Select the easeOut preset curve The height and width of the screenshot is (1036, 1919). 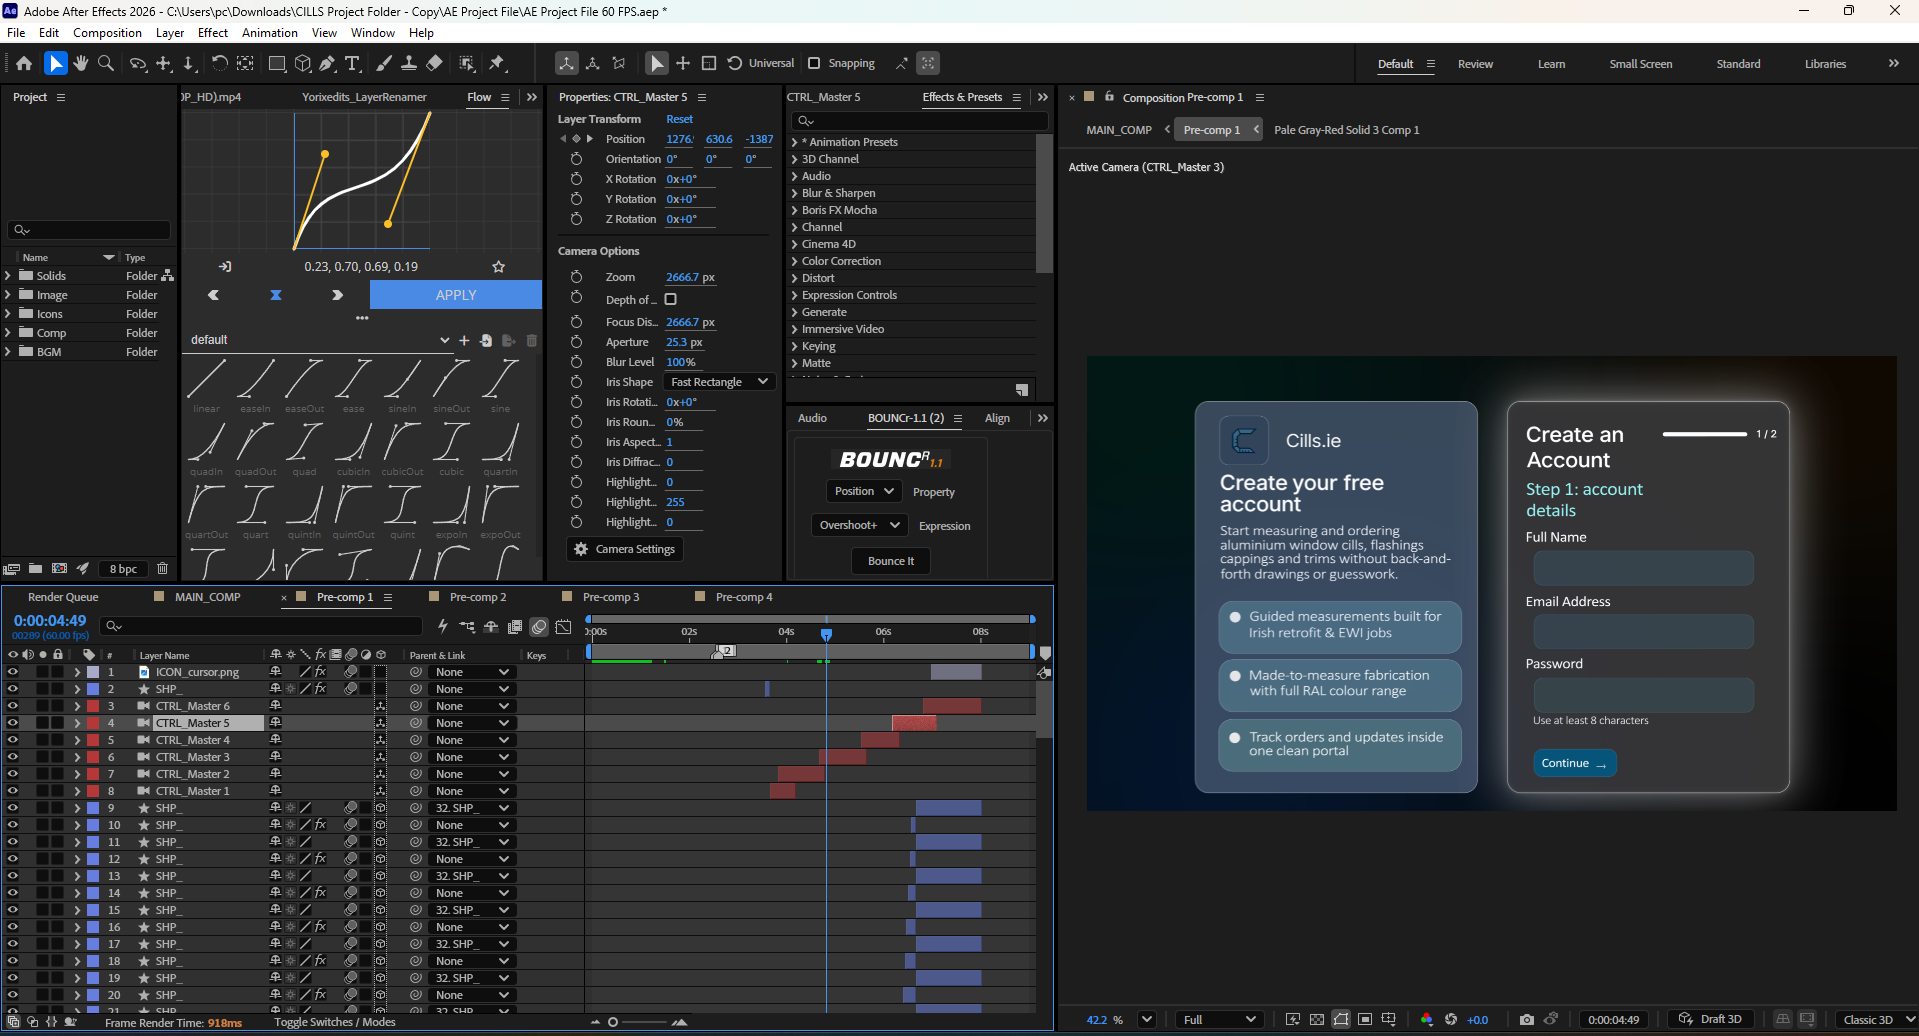304,380
